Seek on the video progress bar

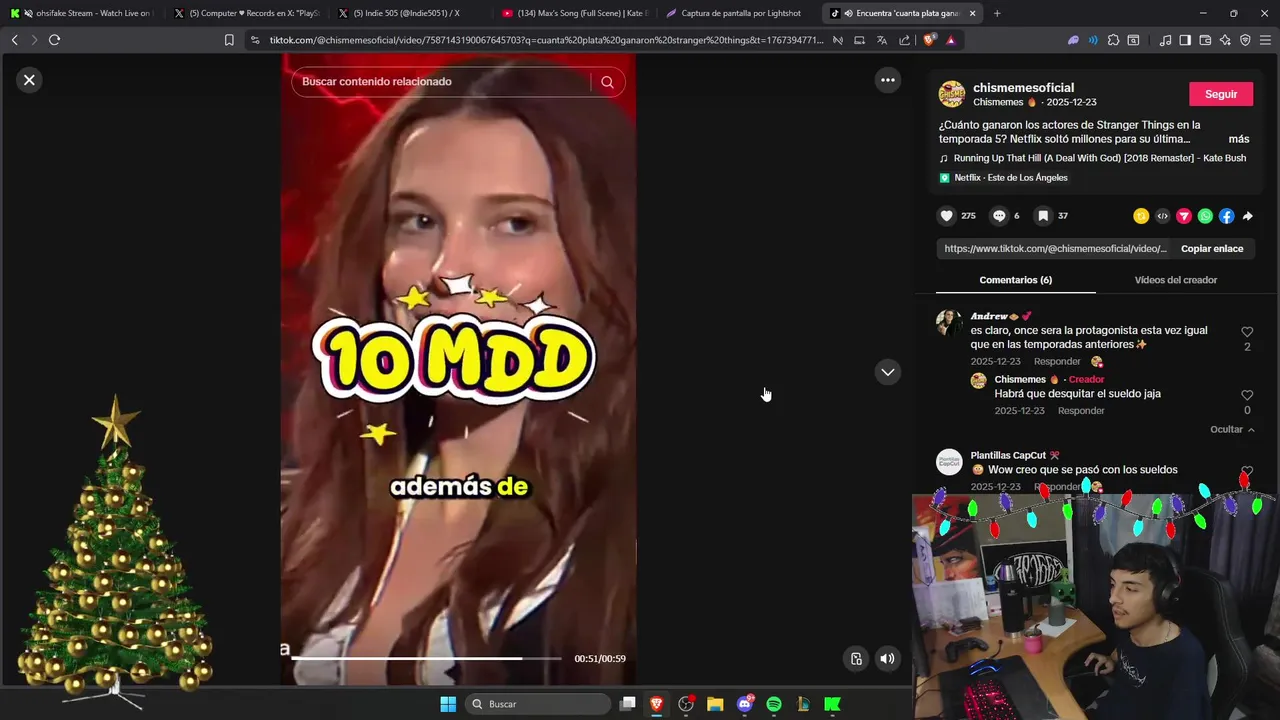[x=426, y=659]
